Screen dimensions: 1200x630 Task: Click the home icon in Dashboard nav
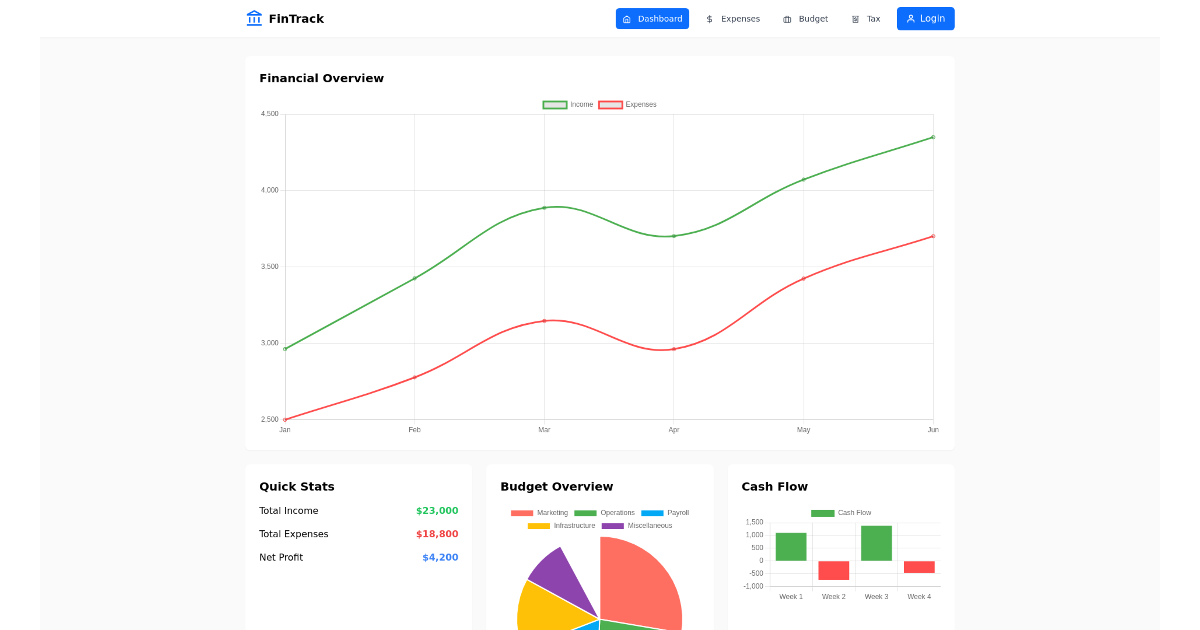click(x=626, y=18)
